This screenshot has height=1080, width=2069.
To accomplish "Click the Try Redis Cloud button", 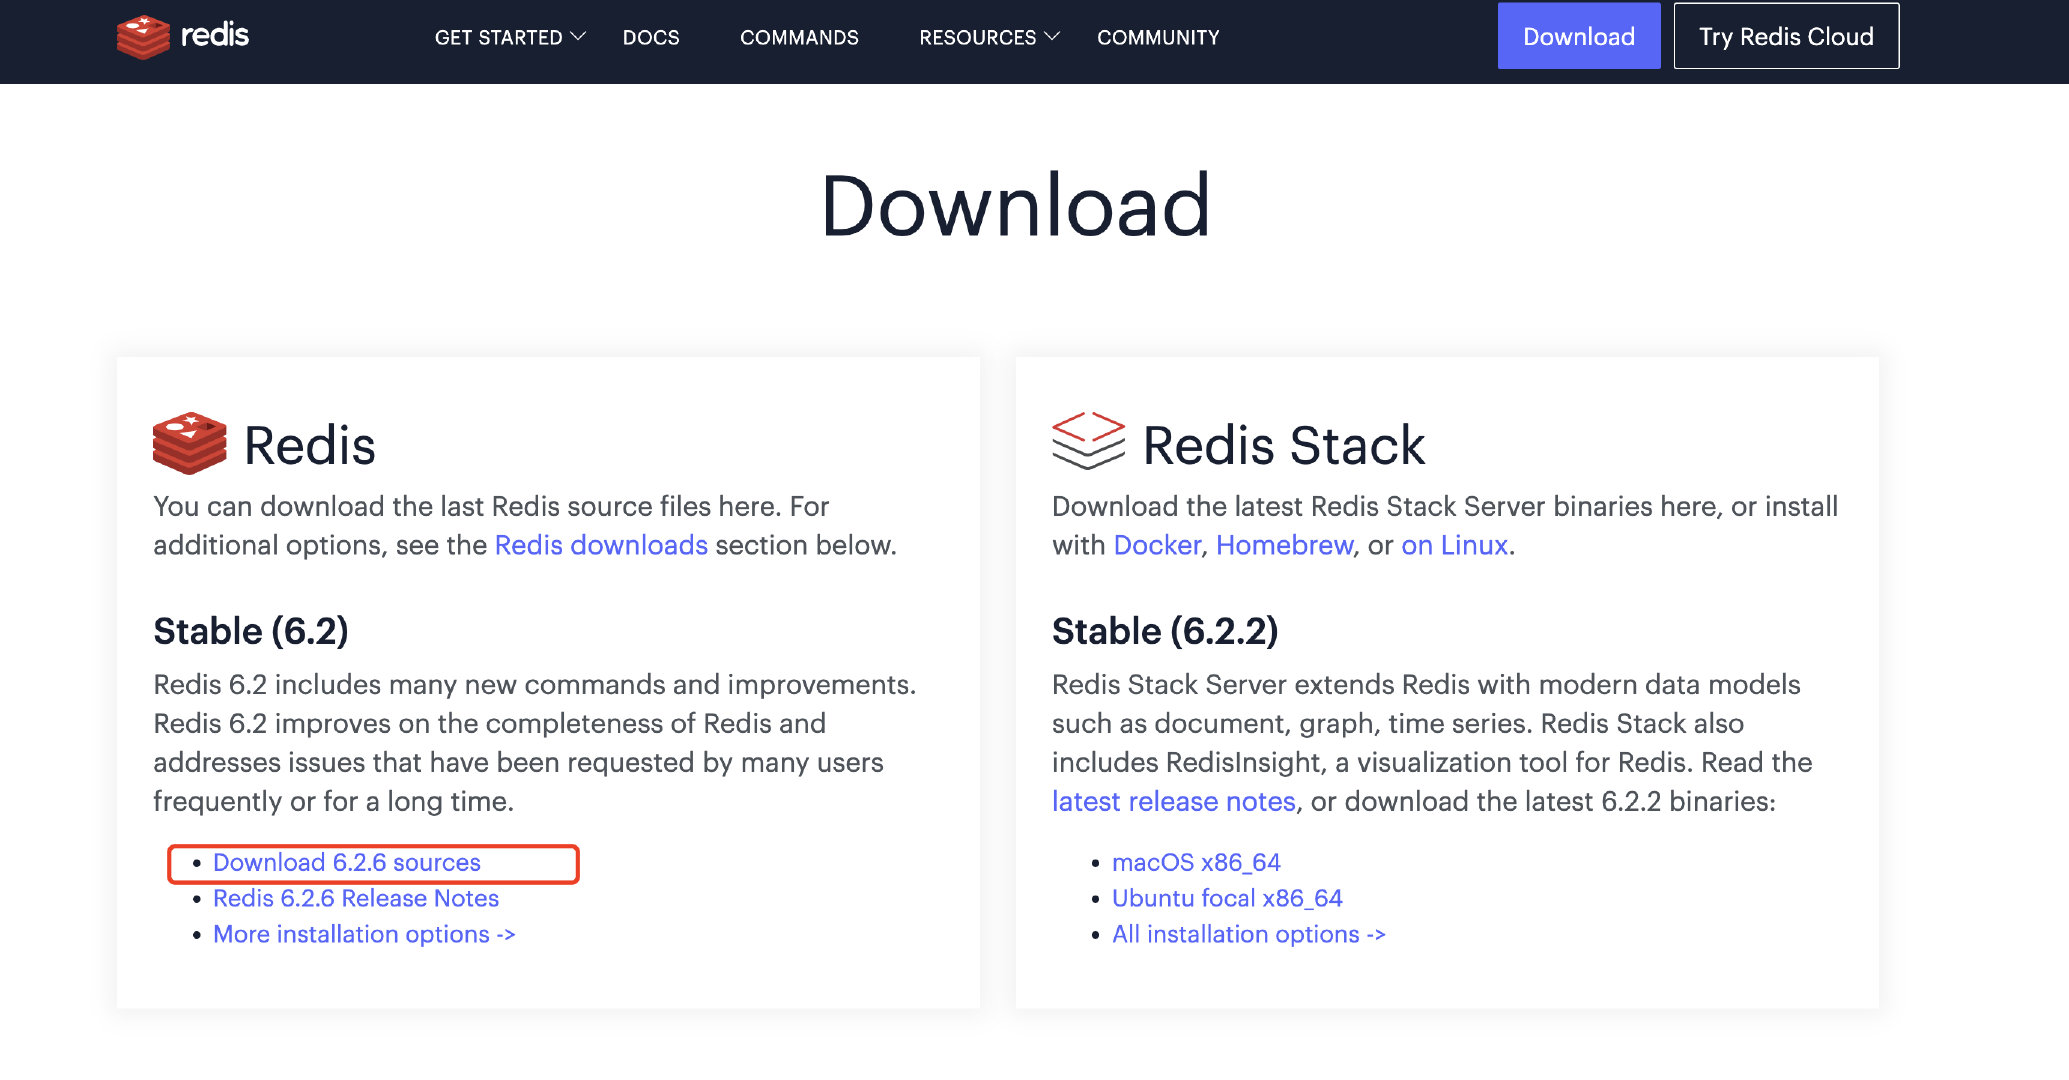I will [x=1786, y=36].
